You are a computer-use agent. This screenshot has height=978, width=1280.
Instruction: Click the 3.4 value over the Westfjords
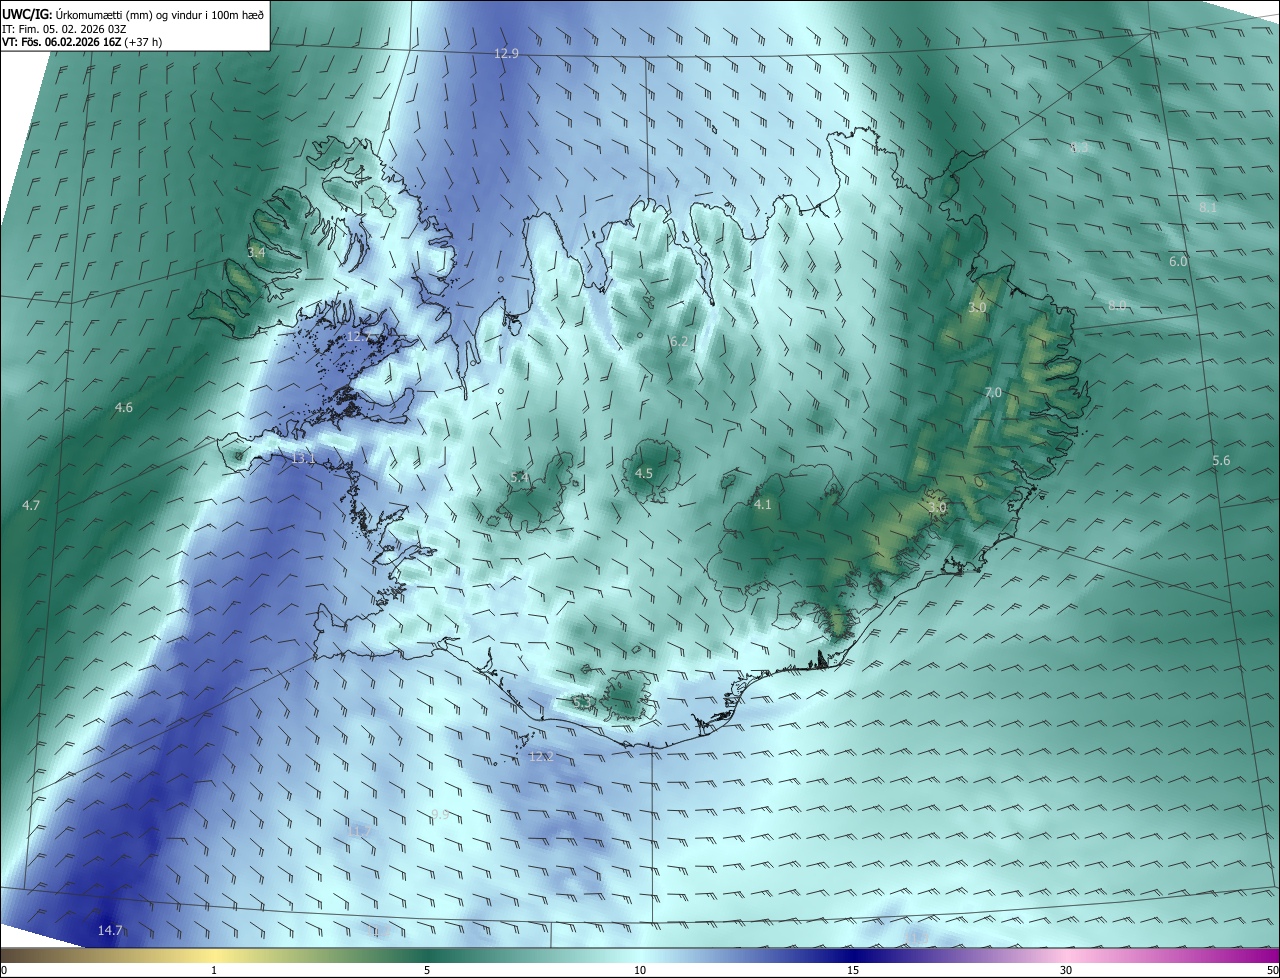(x=257, y=253)
